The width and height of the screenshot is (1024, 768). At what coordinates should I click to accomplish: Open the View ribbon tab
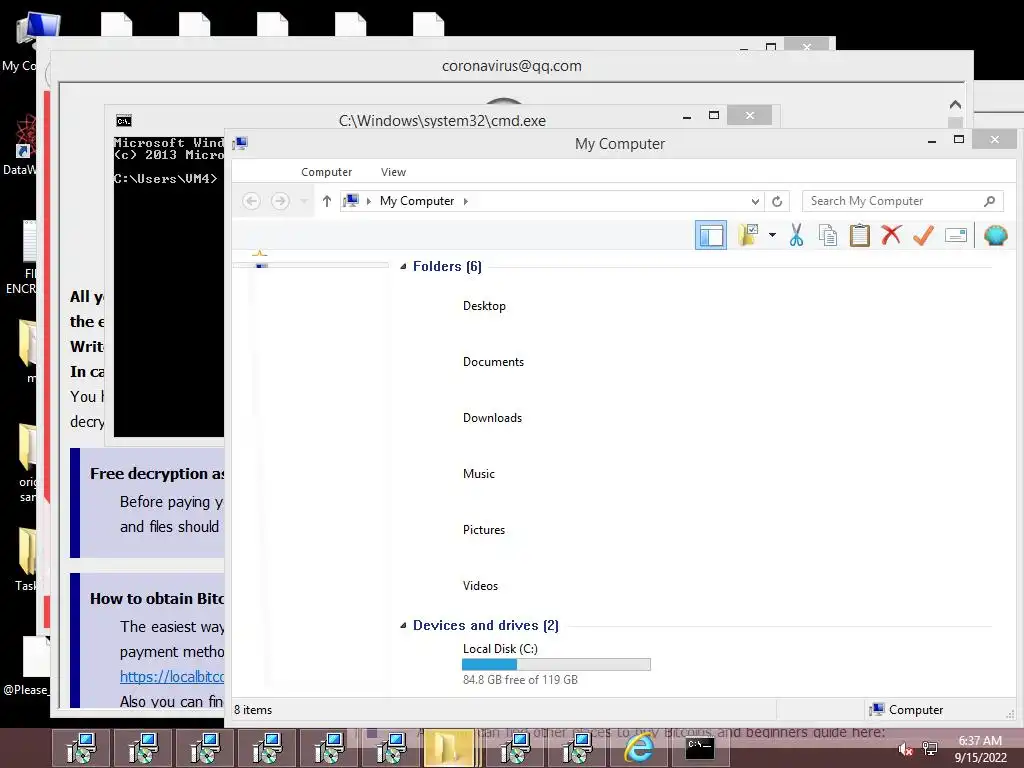393,172
